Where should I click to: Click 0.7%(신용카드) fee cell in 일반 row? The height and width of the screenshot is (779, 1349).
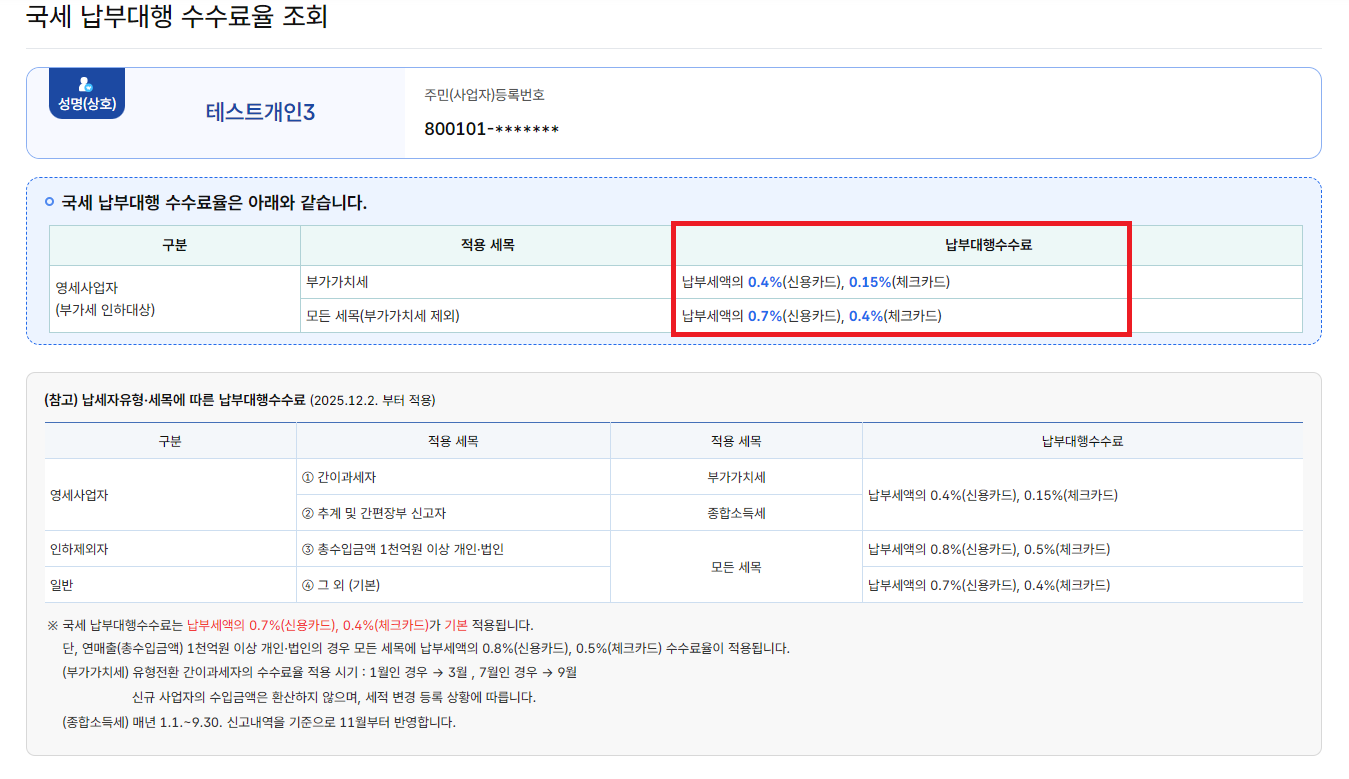pos(1082,585)
